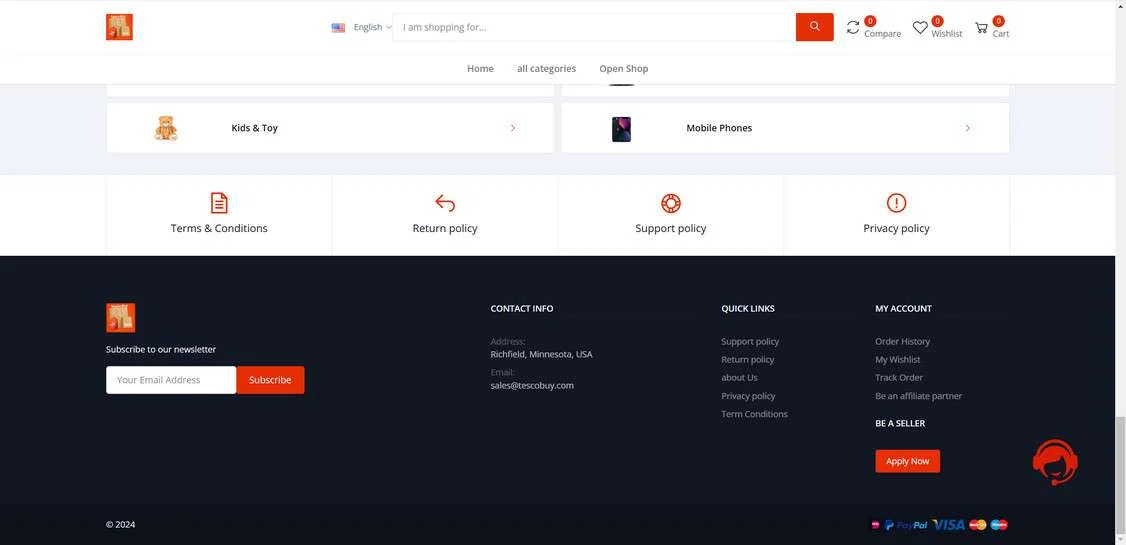The width and height of the screenshot is (1126, 545).
Task: Open the Support policy quick link in footer
Action: click(750, 342)
